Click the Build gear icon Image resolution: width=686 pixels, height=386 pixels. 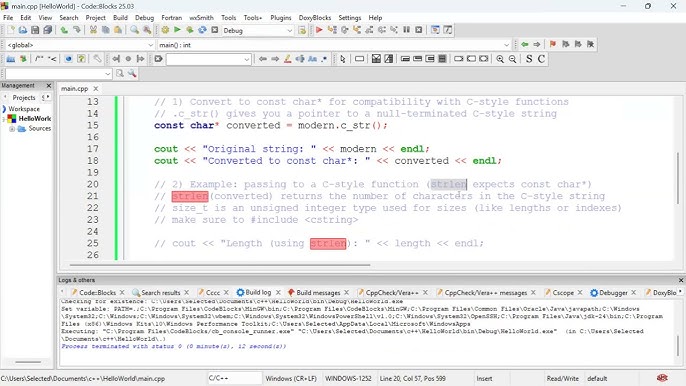(x=165, y=30)
